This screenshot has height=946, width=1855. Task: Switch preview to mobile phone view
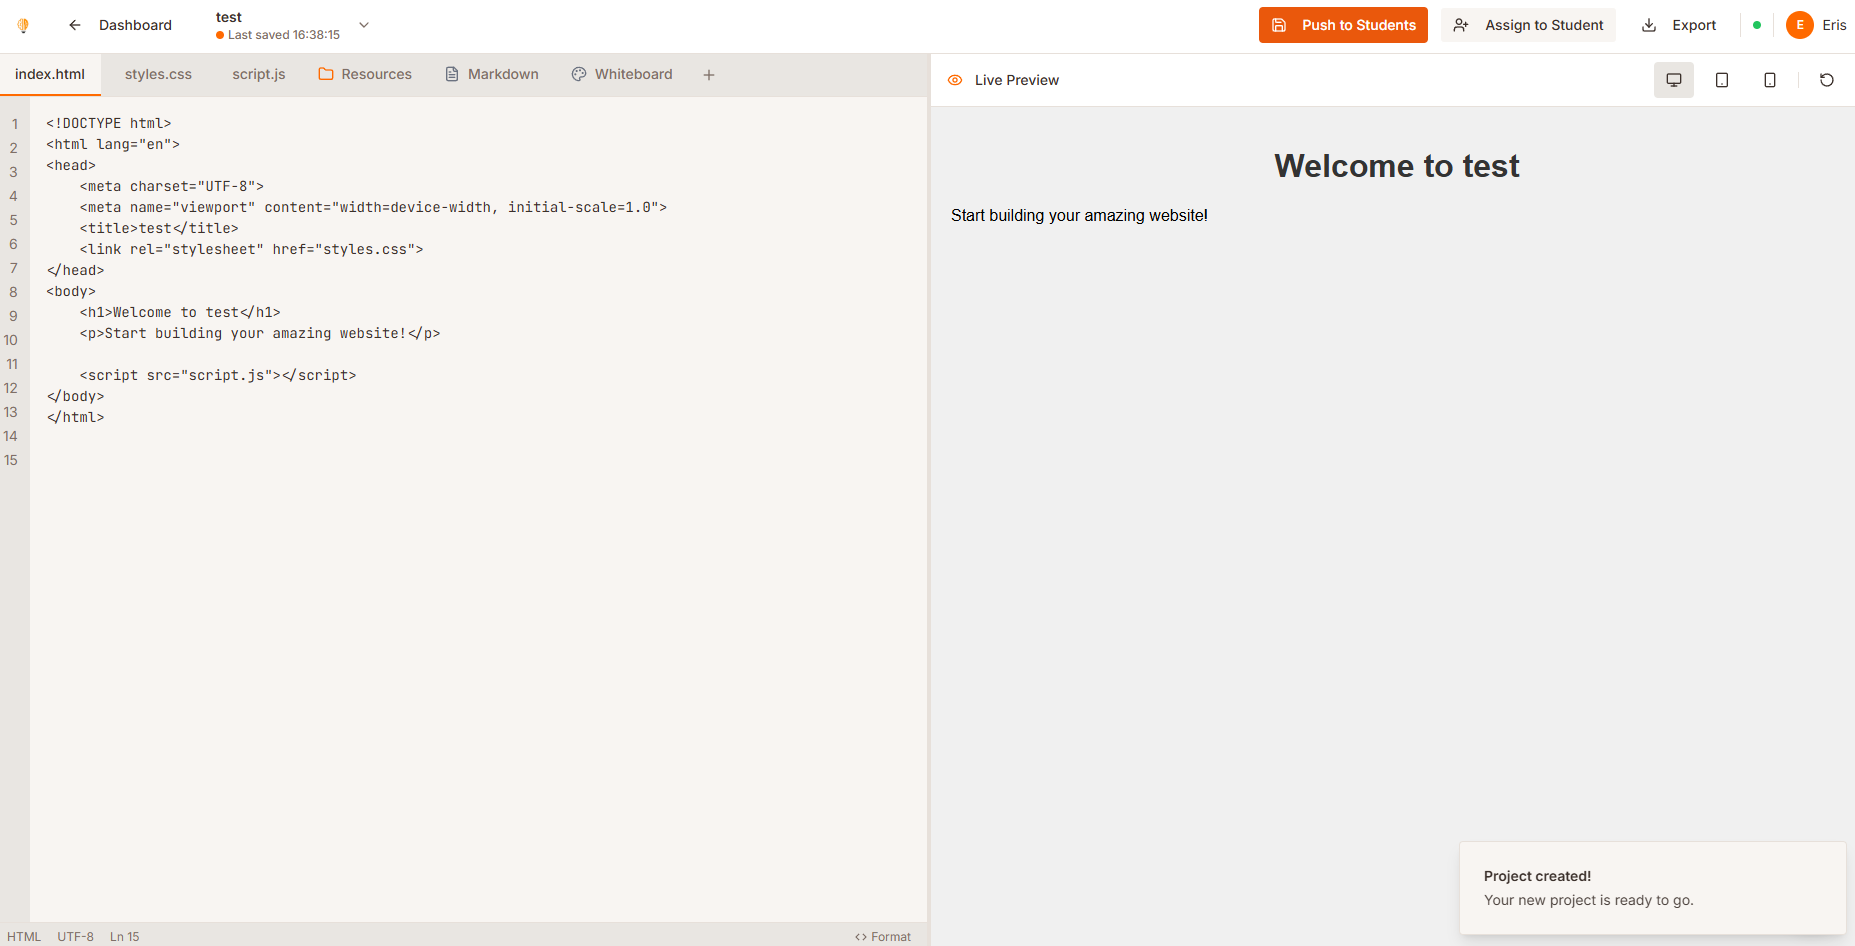[x=1770, y=80]
